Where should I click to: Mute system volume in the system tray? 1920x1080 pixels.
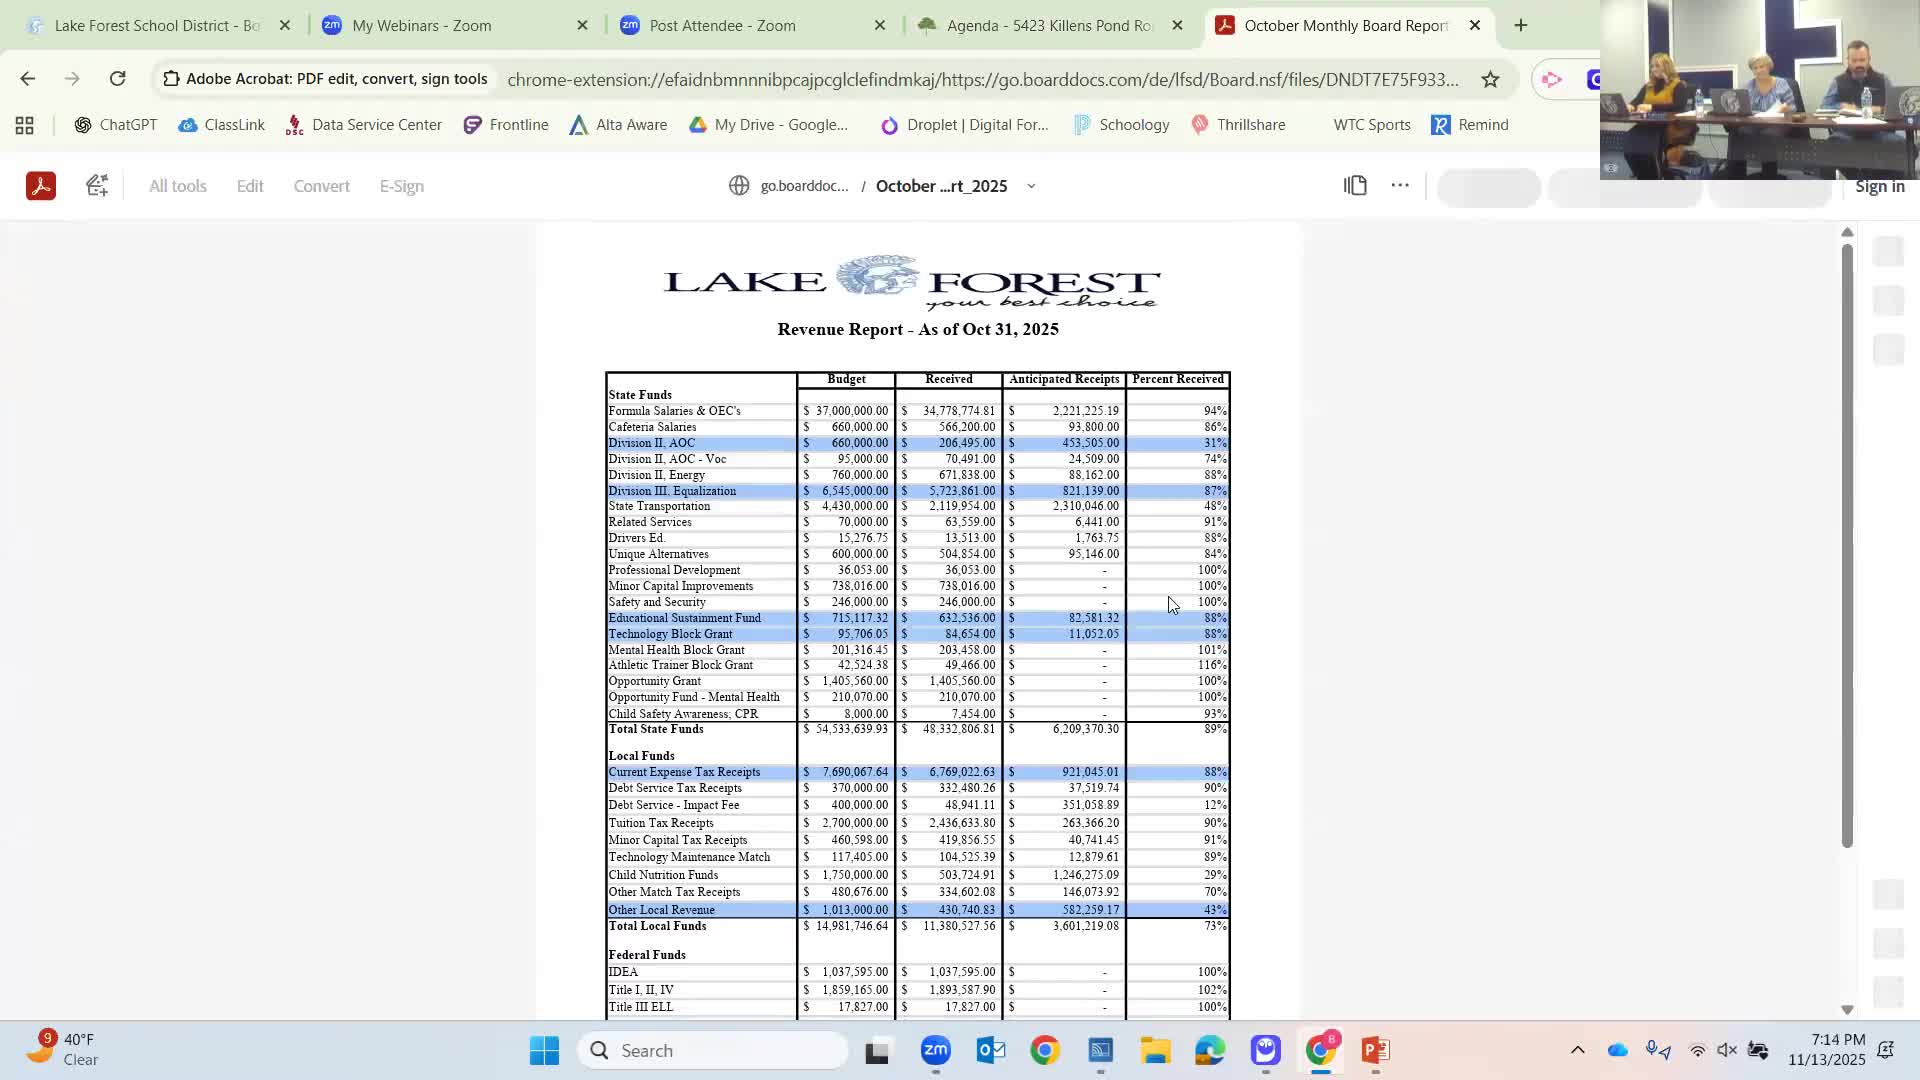(1726, 1050)
